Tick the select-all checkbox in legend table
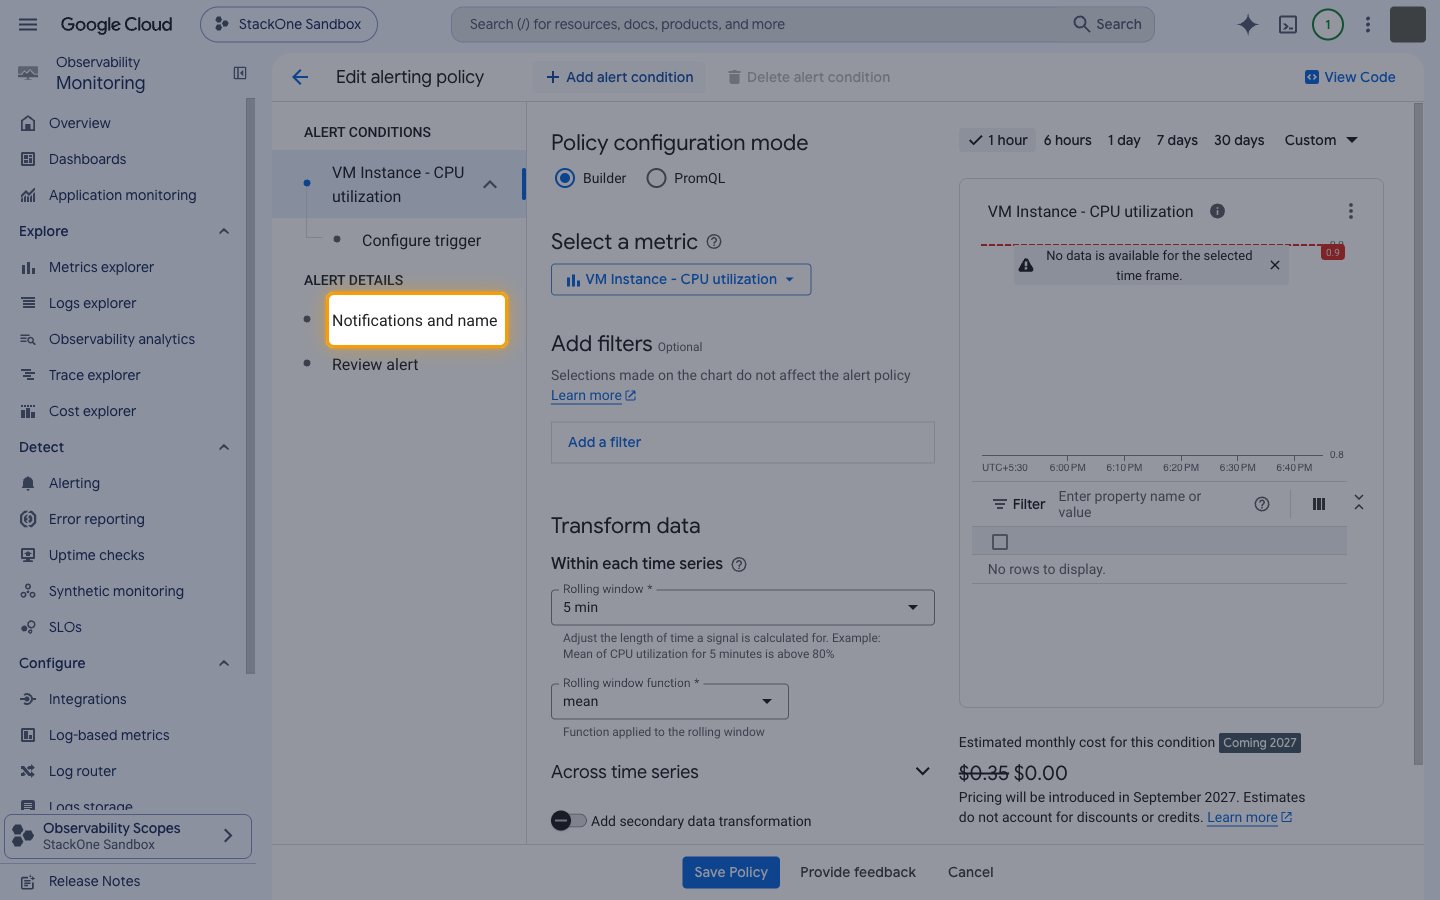1440x900 pixels. pos(1000,542)
